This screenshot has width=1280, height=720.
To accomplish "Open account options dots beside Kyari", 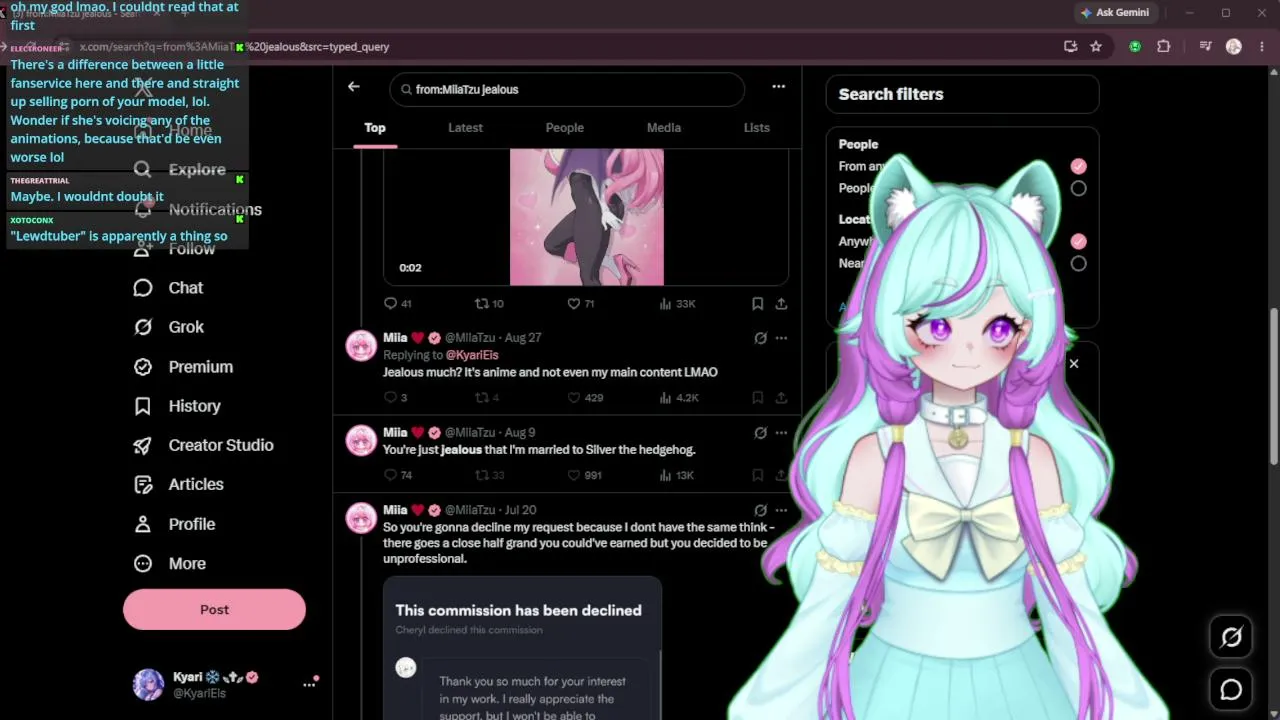I will [309, 685].
